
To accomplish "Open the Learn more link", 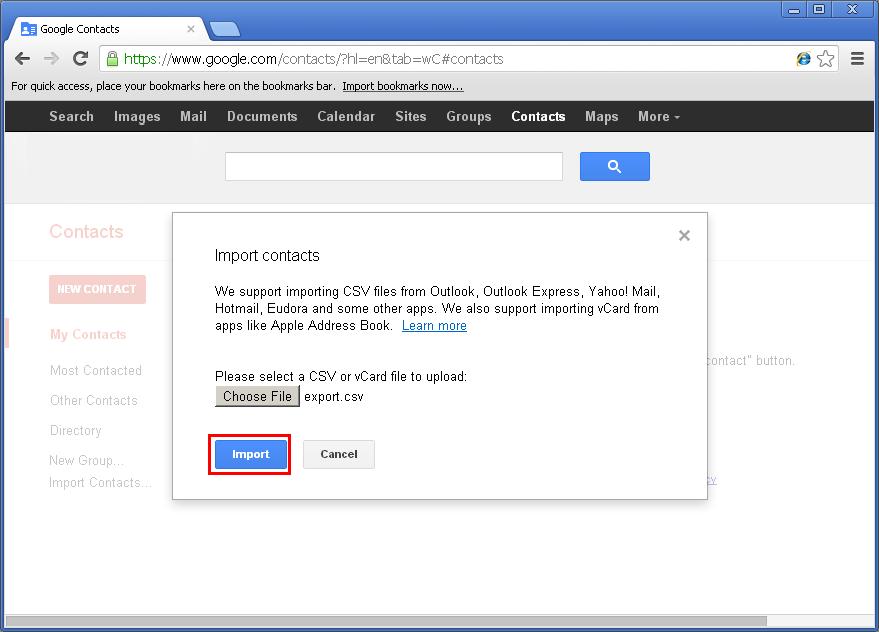I will 433,325.
